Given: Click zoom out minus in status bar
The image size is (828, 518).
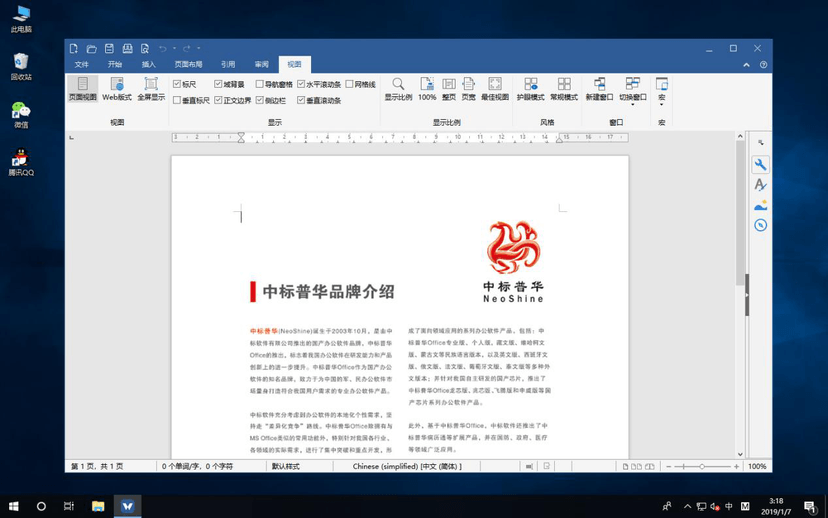Looking at the screenshot, I should coord(669,467).
